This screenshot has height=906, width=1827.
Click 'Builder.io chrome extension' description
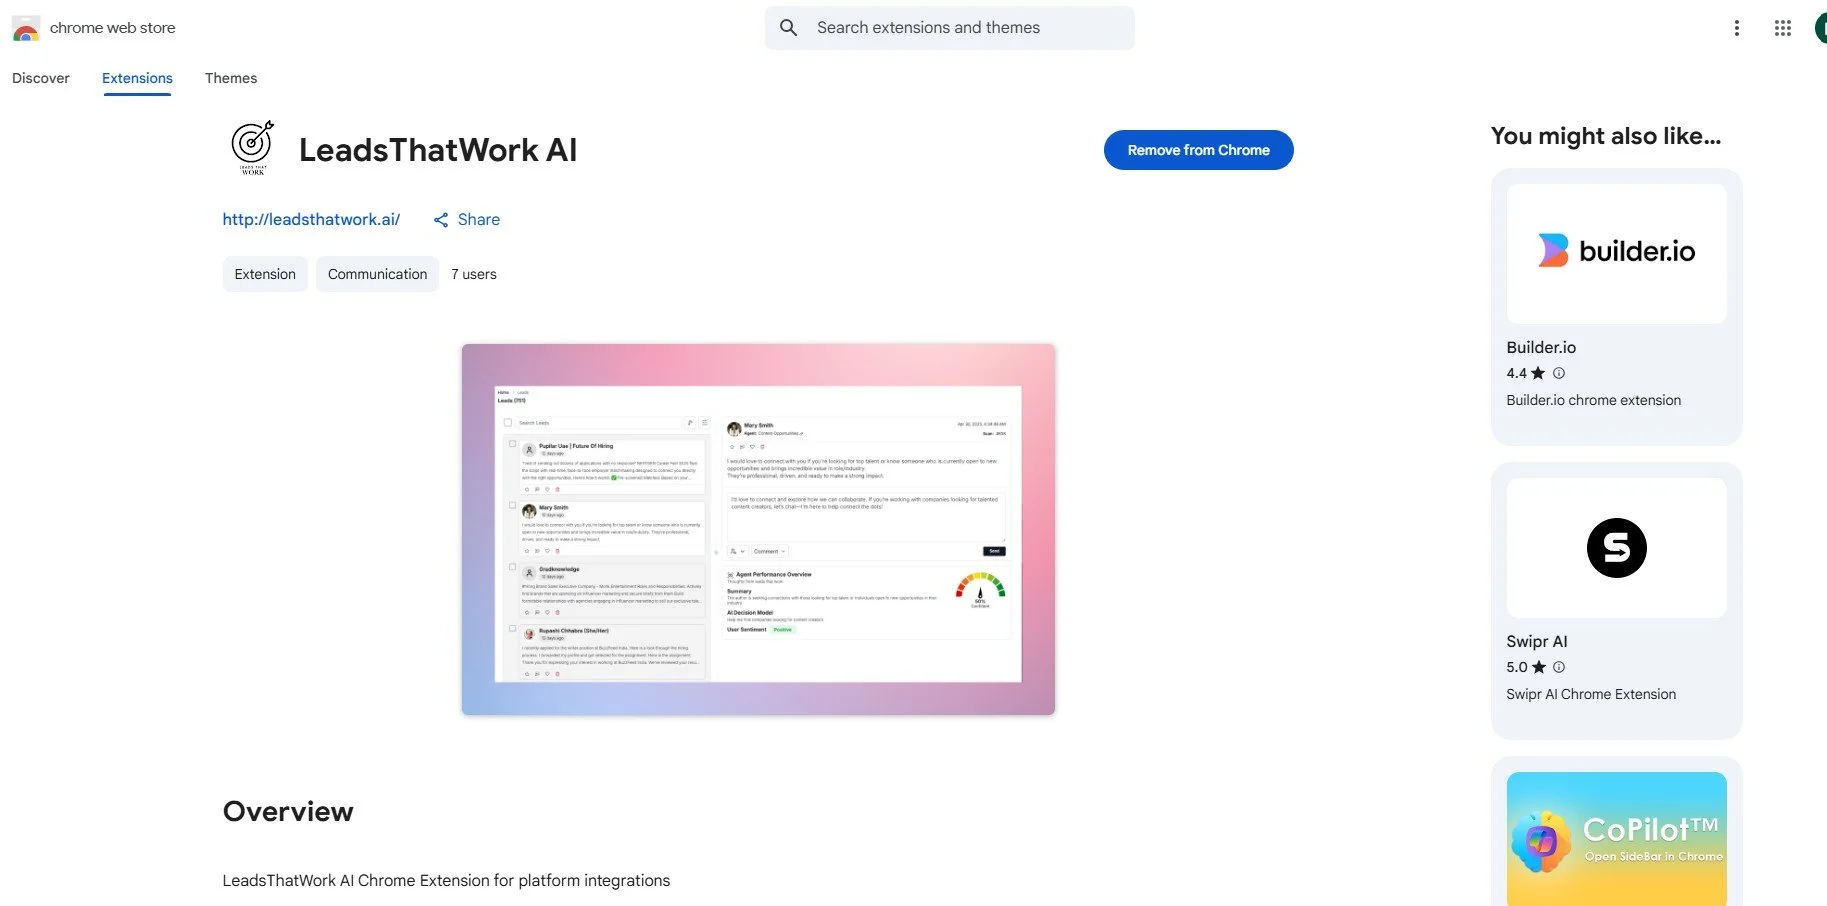tap(1593, 400)
